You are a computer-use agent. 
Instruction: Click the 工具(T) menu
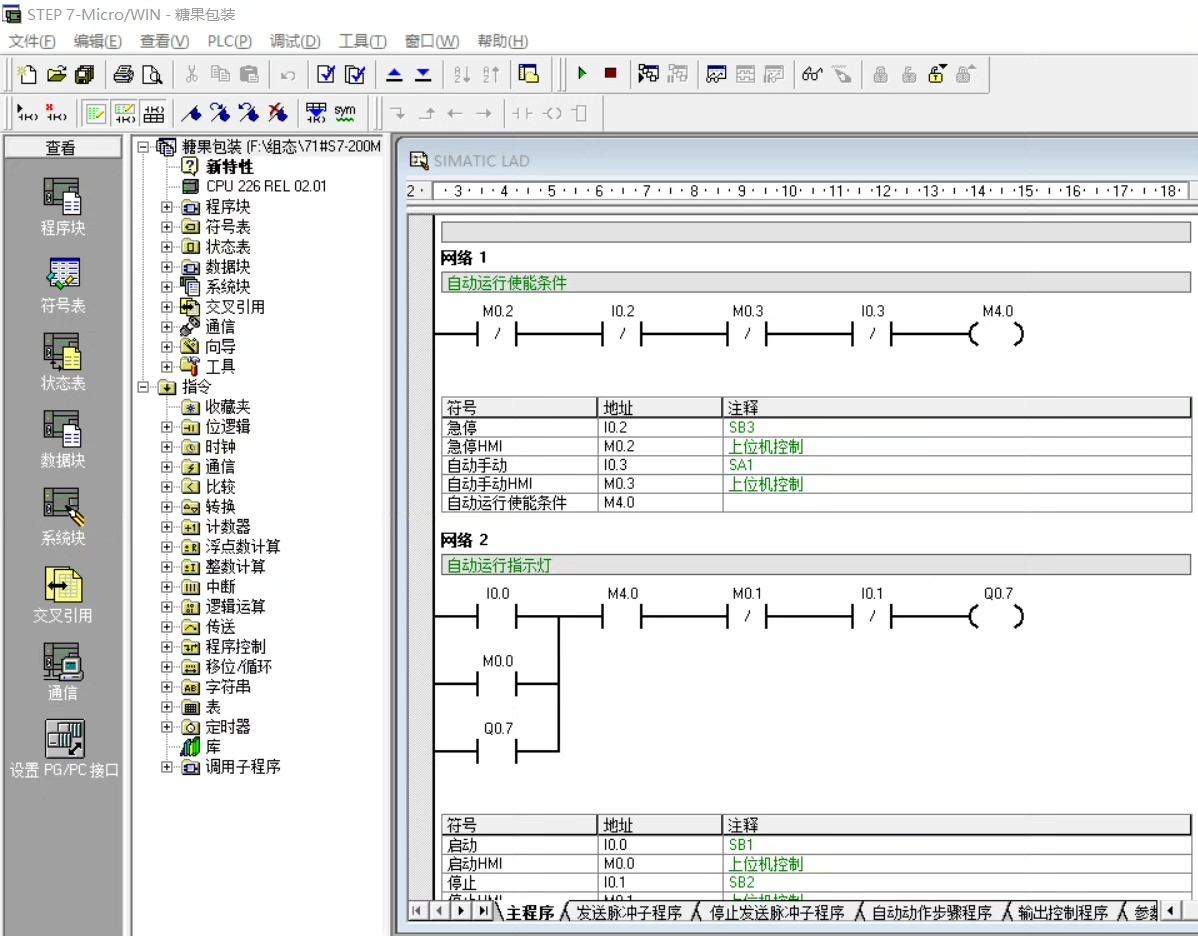click(362, 41)
